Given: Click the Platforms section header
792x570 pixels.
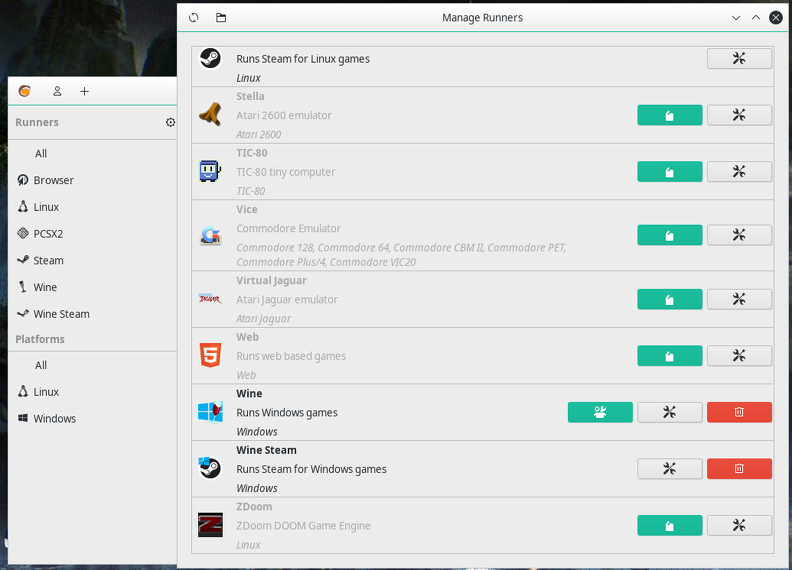Looking at the screenshot, I should 40,339.
